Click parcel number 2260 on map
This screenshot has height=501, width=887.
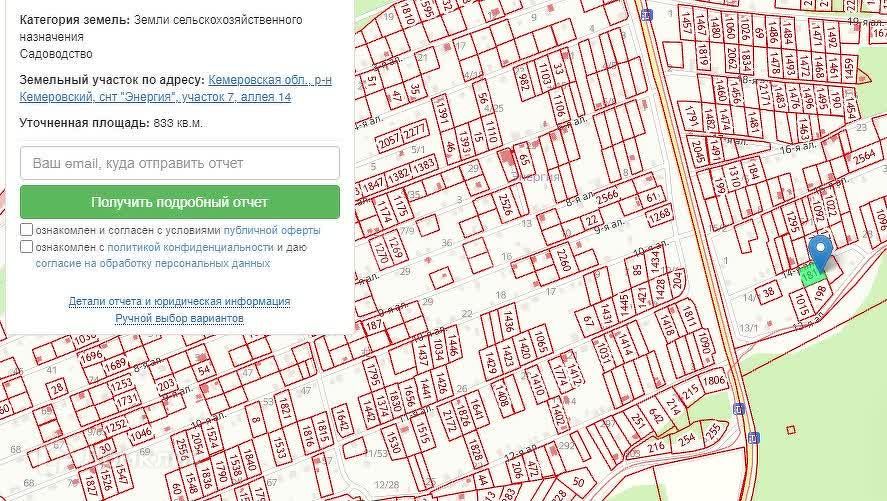[562, 259]
